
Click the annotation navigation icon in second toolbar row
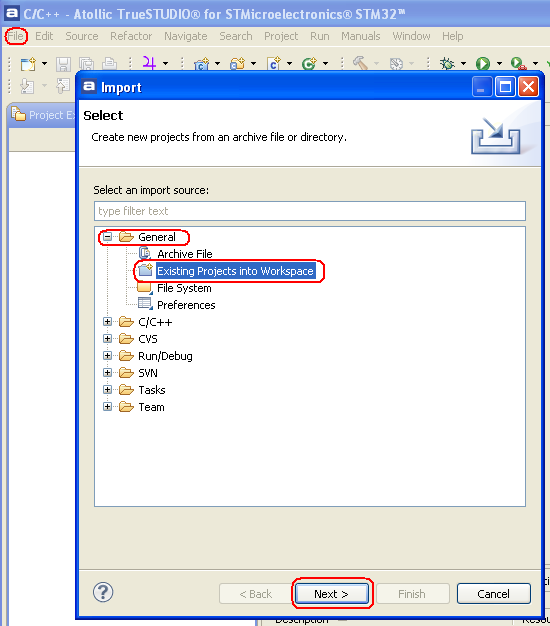click(x=27, y=86)
